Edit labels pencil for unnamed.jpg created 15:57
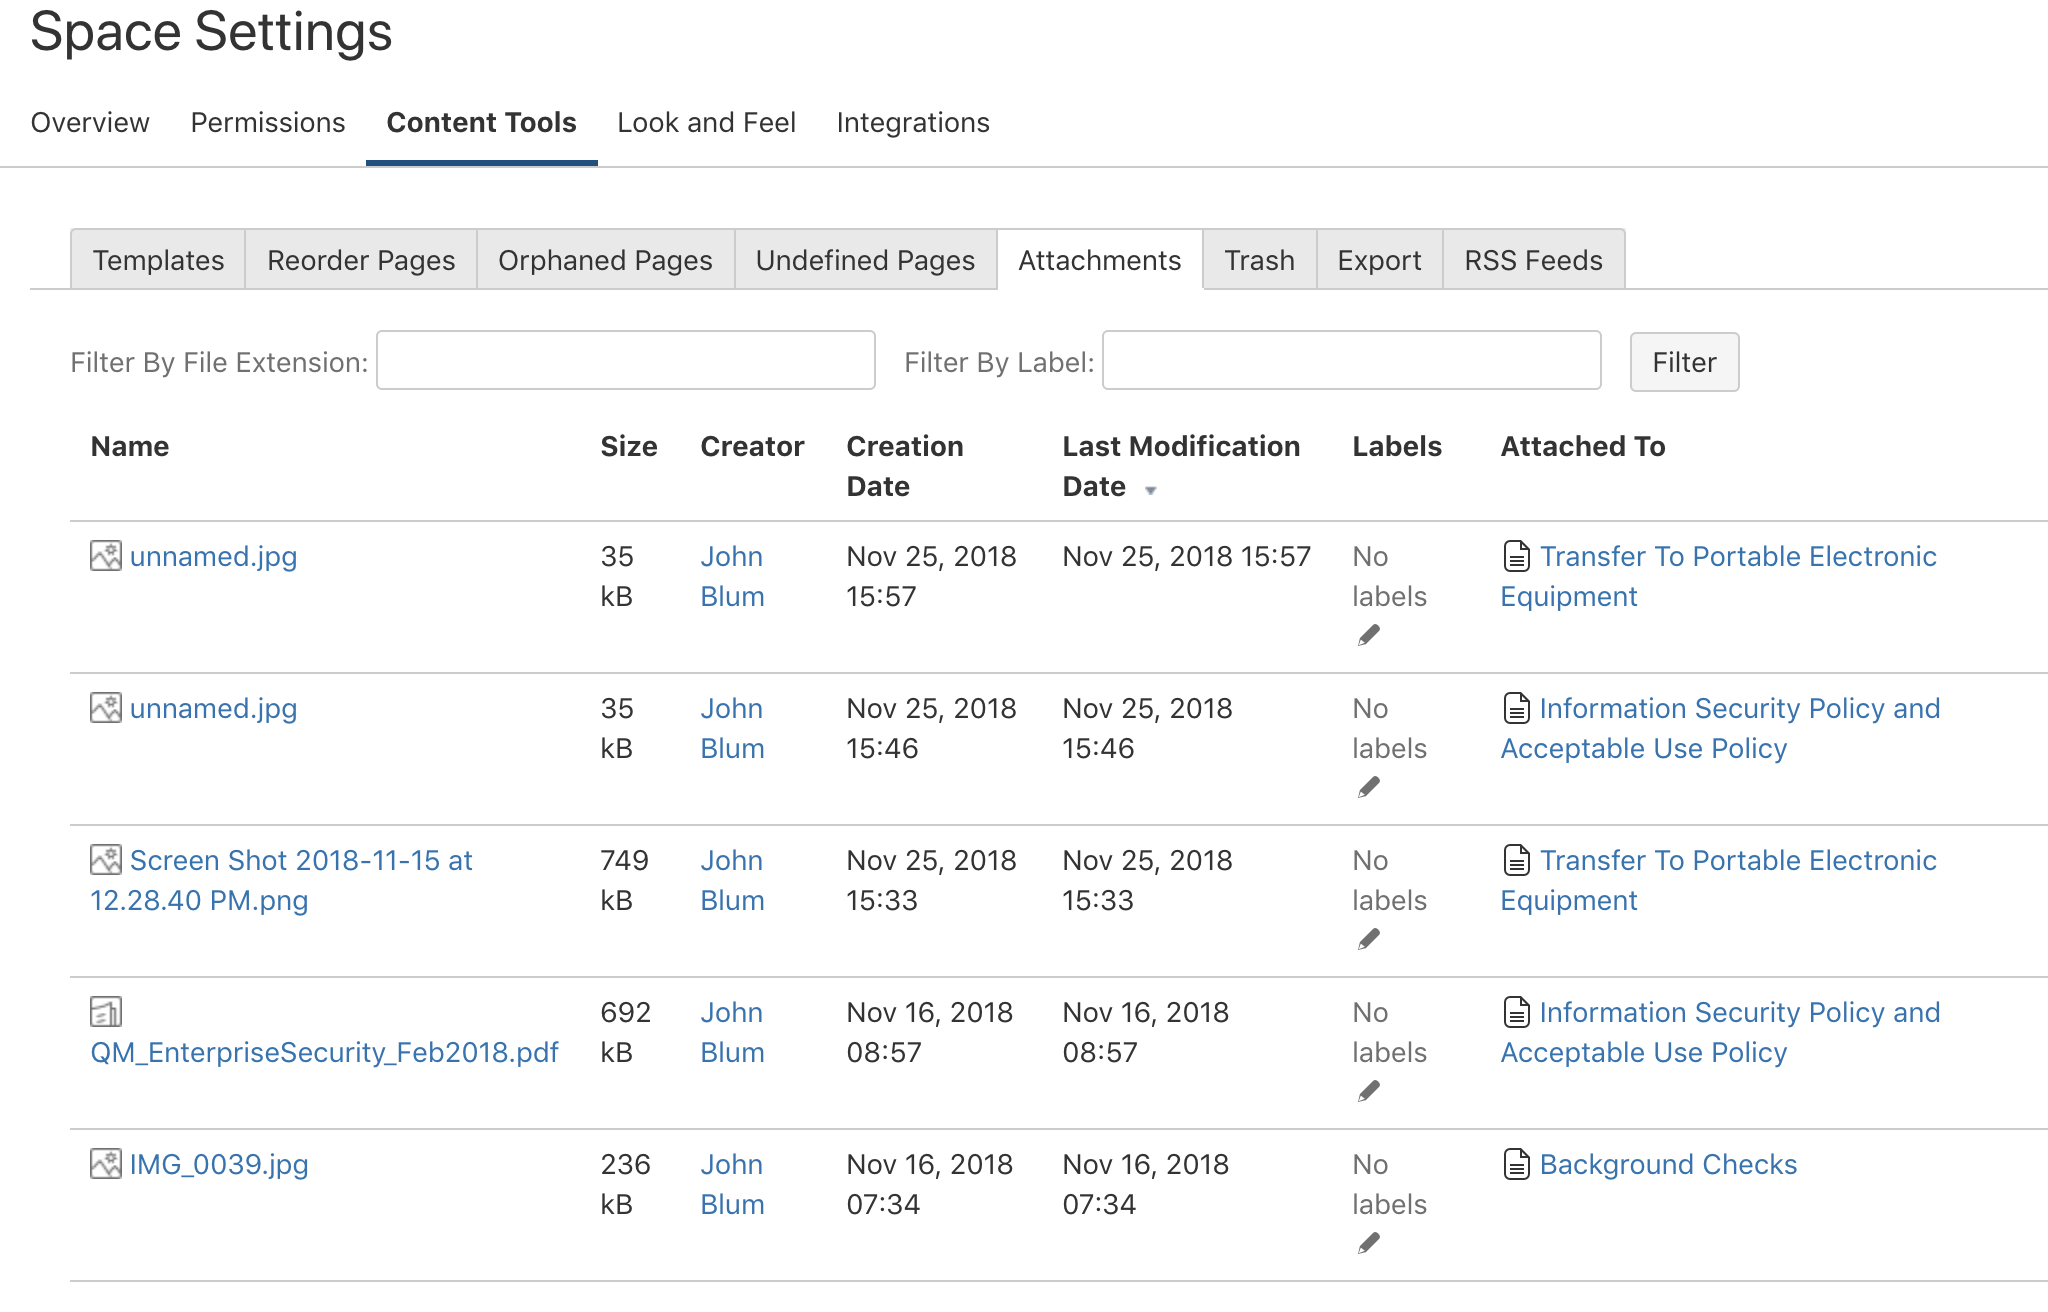Screen dimensions: 2048x1312 [x=1369, y=635]
